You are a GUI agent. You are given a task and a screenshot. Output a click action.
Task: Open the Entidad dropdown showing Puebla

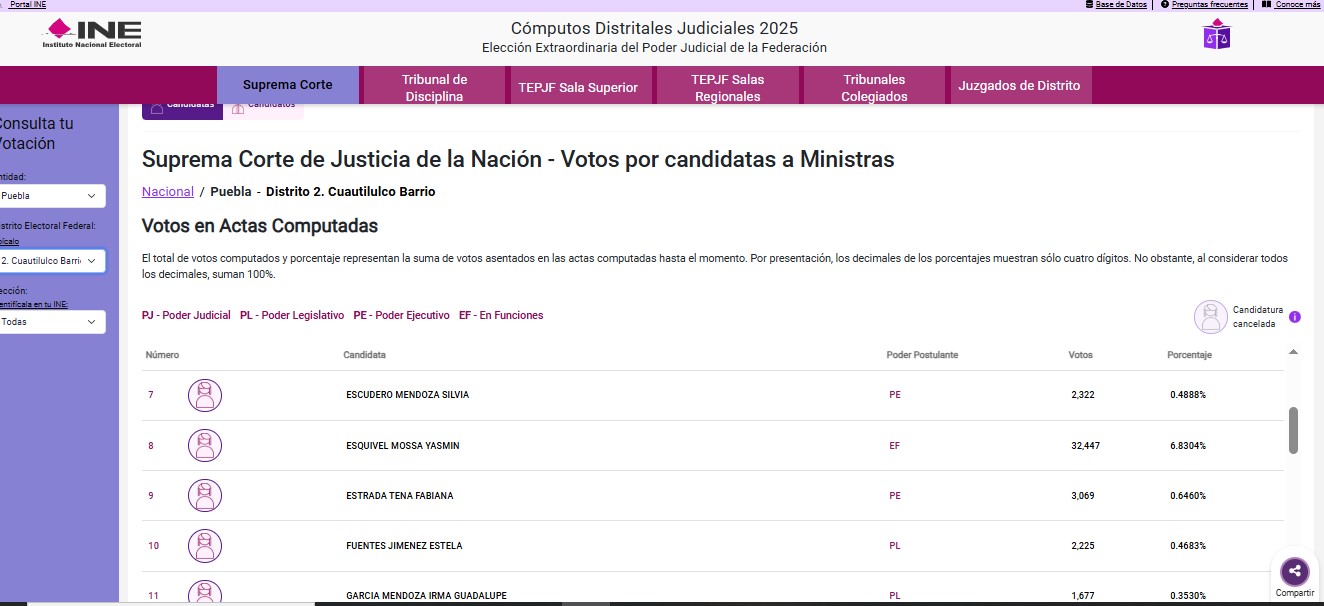pos(52,196)
